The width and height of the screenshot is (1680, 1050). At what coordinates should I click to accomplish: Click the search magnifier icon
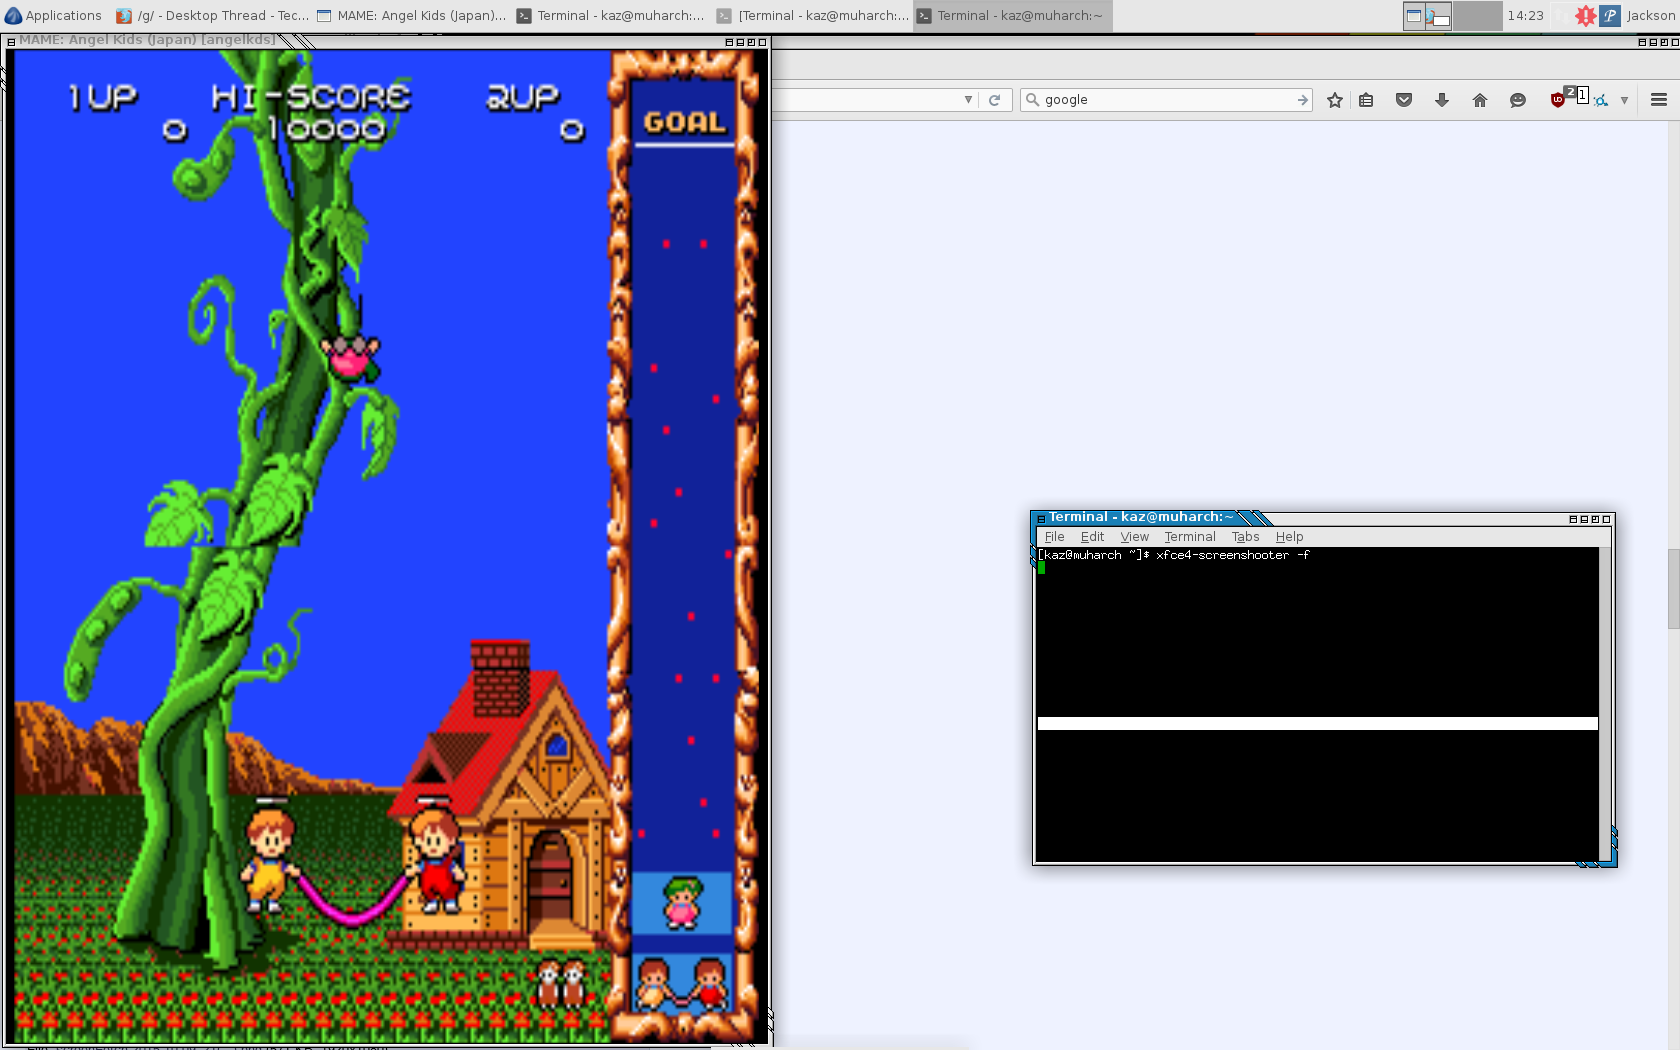click(x=1033, y=100)
